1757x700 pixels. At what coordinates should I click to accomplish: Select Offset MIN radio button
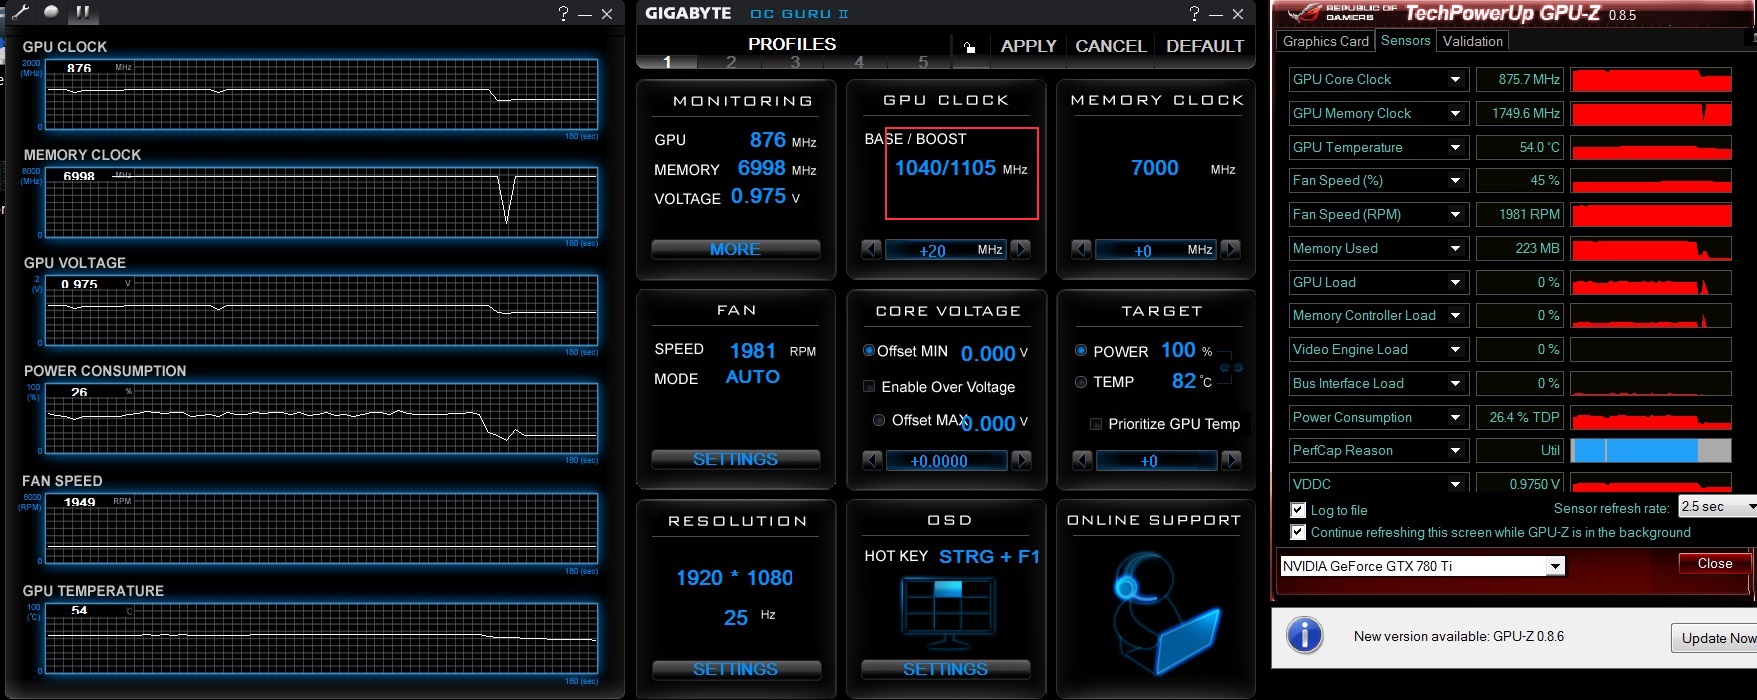click(x=868, y=351)
